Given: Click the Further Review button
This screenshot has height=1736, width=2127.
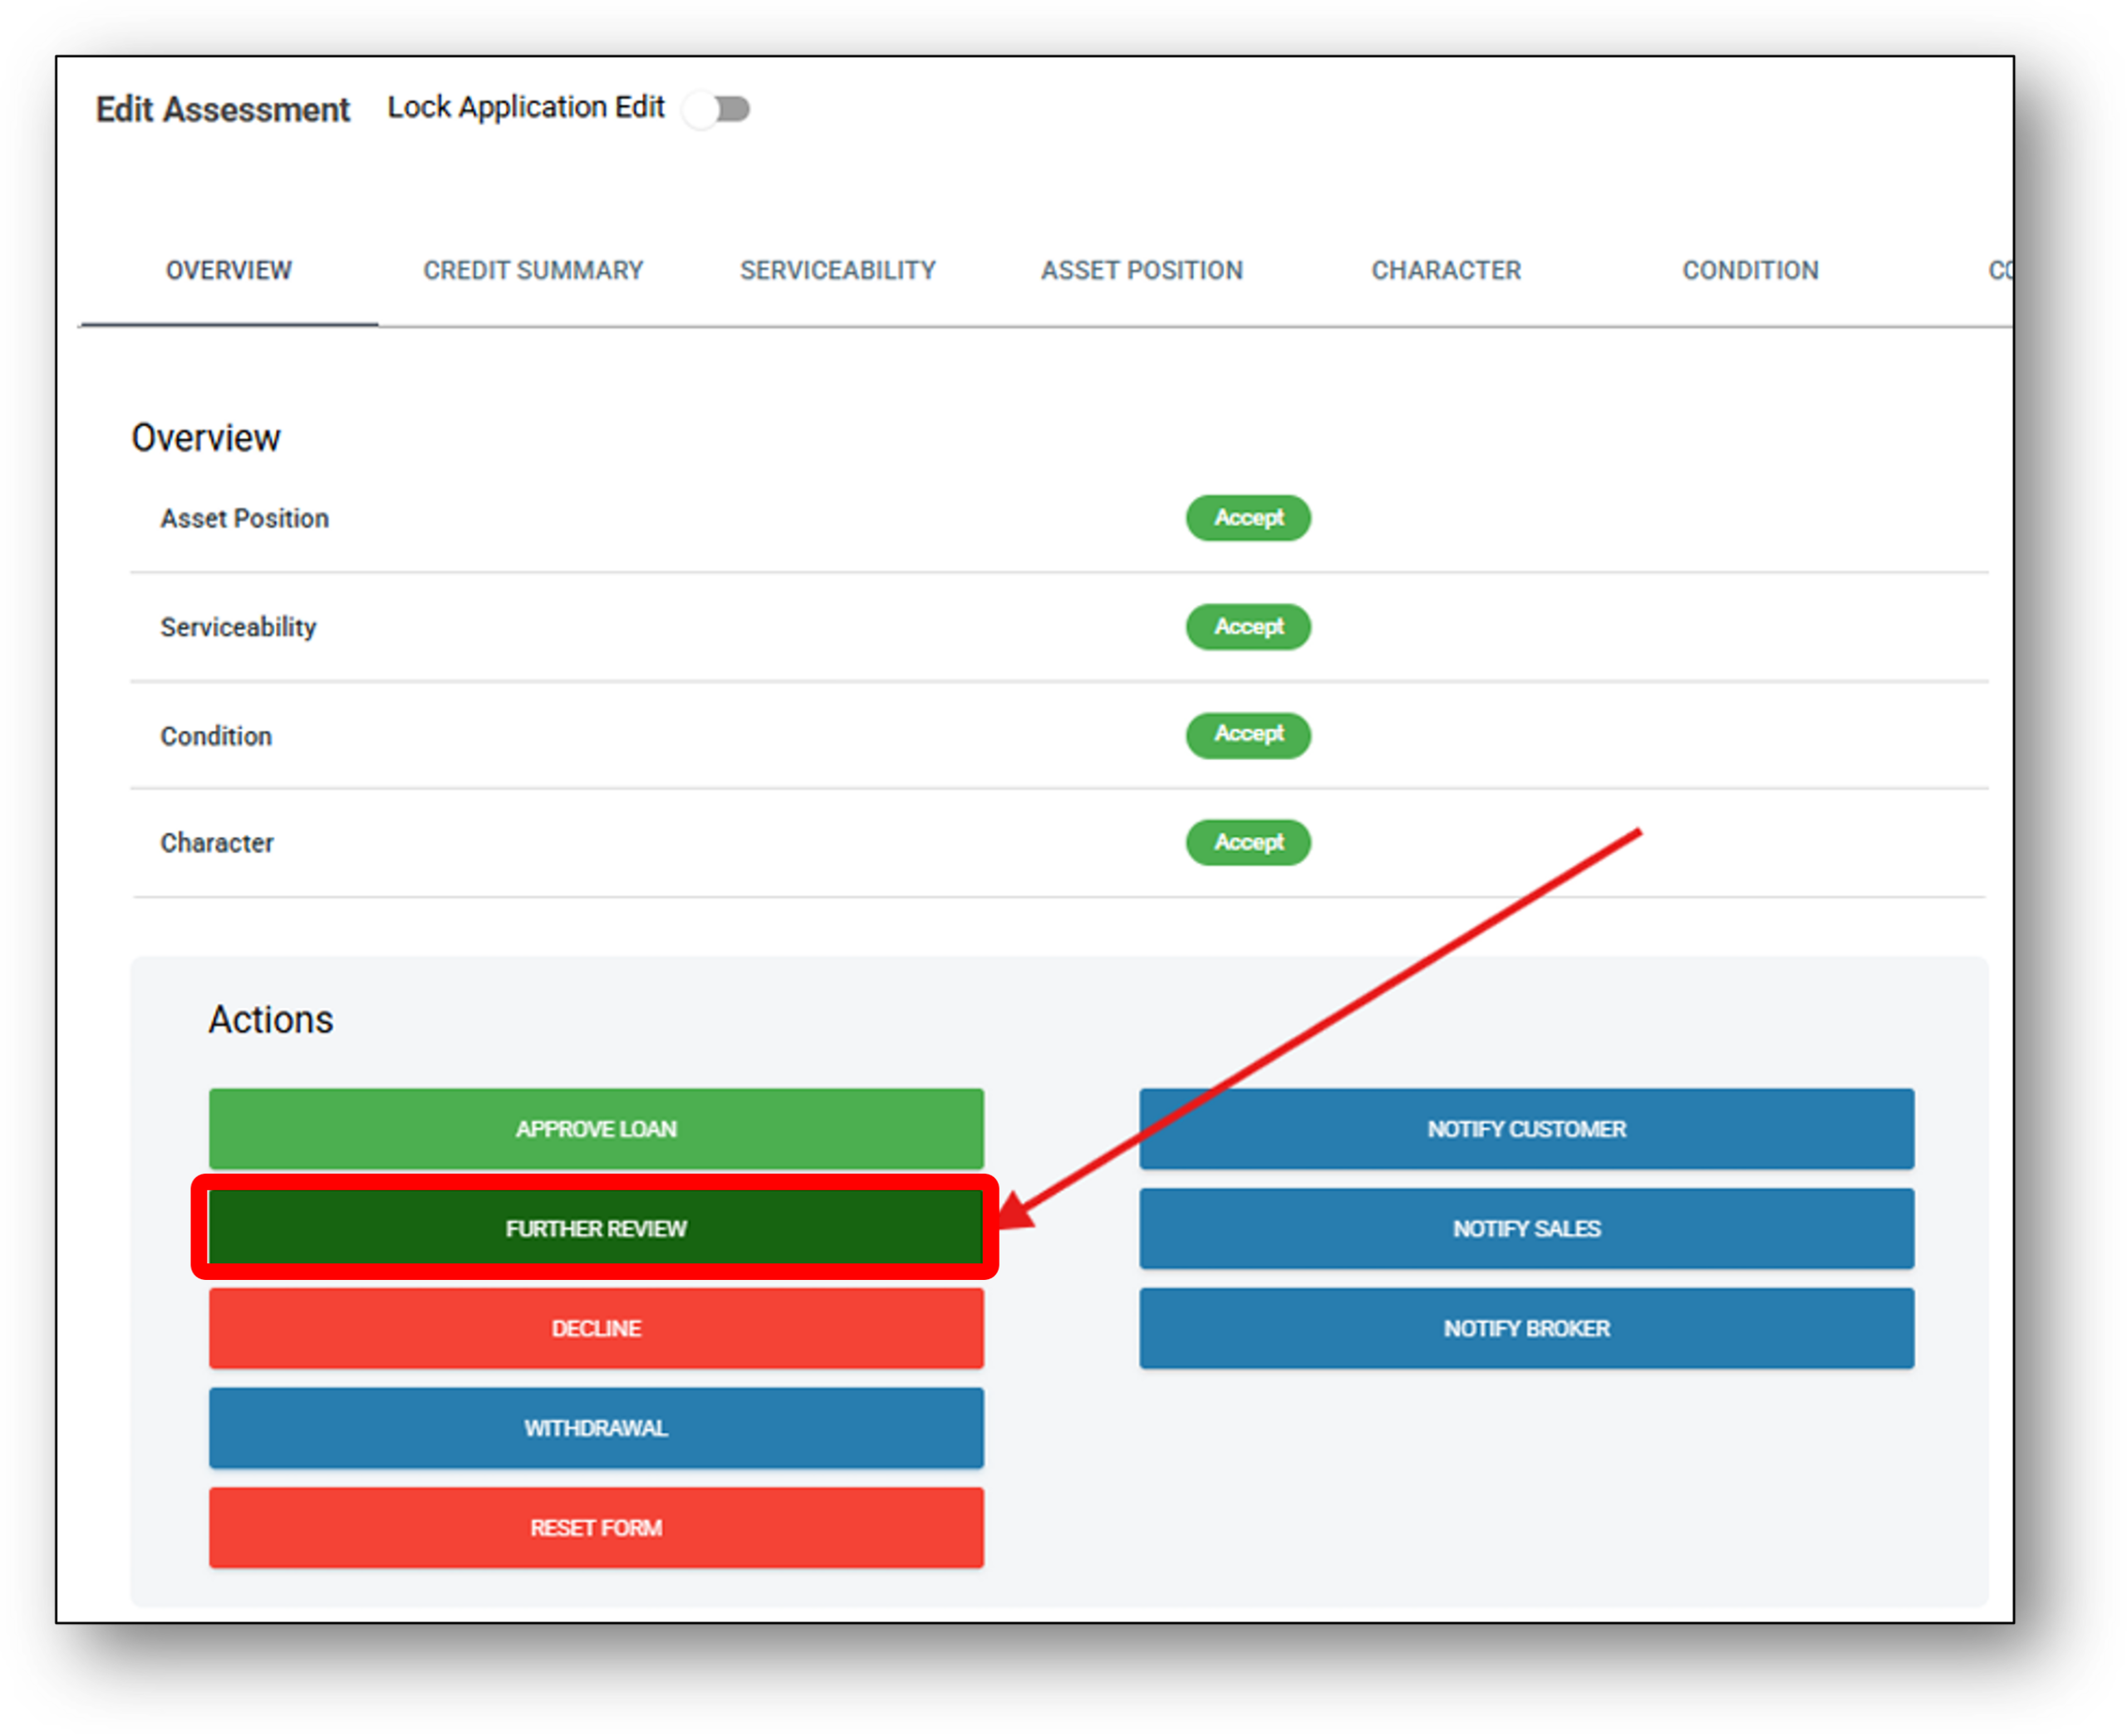Looking at the screenshot, I should tap(596, 1228).
